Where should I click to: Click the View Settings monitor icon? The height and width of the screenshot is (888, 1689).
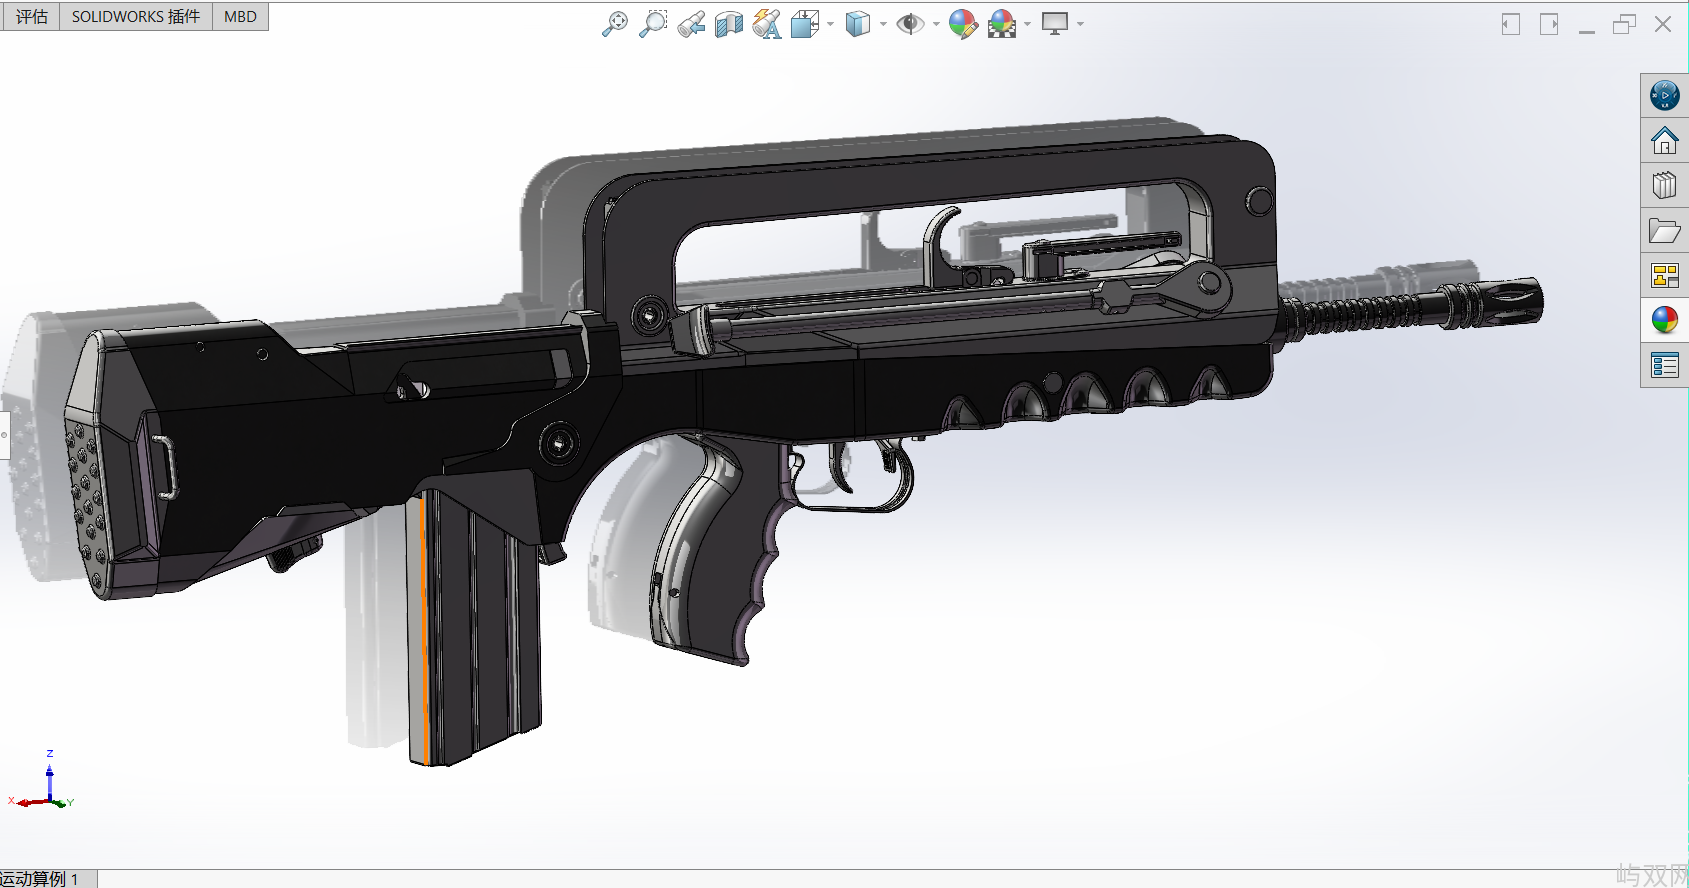point(1055,24)
